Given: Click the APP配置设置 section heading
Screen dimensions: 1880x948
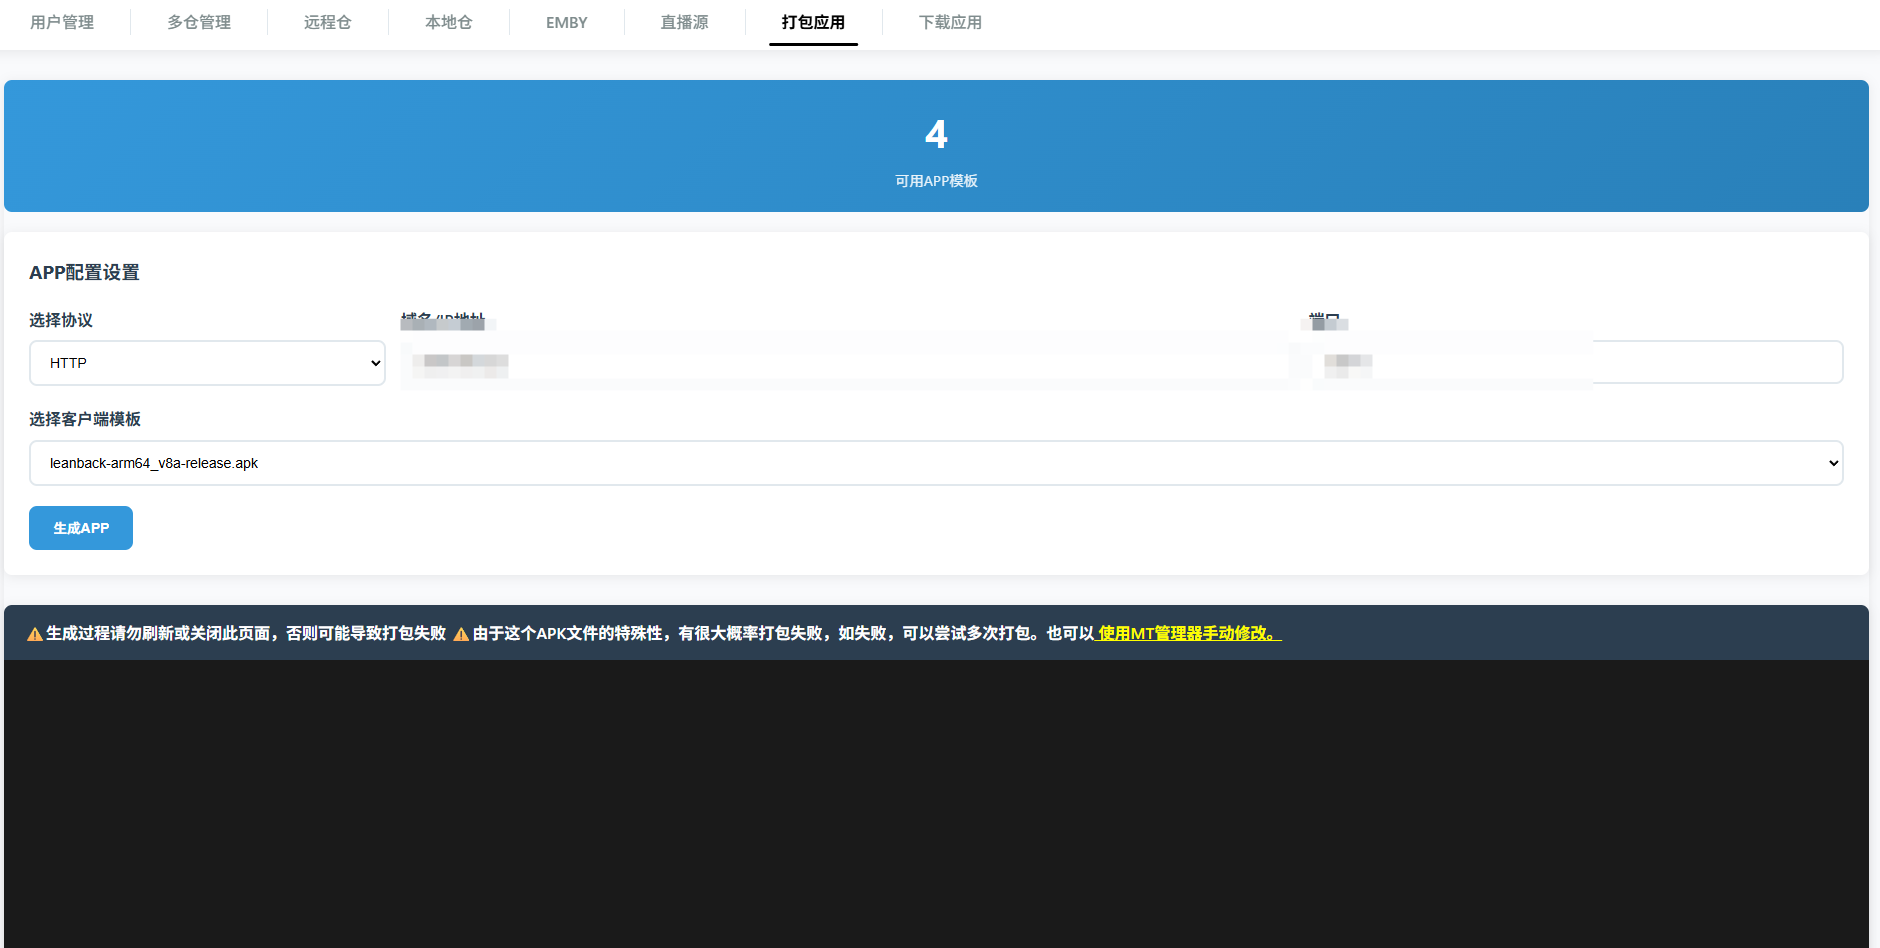Looking at the screenshot, I should tap(85, 273).
